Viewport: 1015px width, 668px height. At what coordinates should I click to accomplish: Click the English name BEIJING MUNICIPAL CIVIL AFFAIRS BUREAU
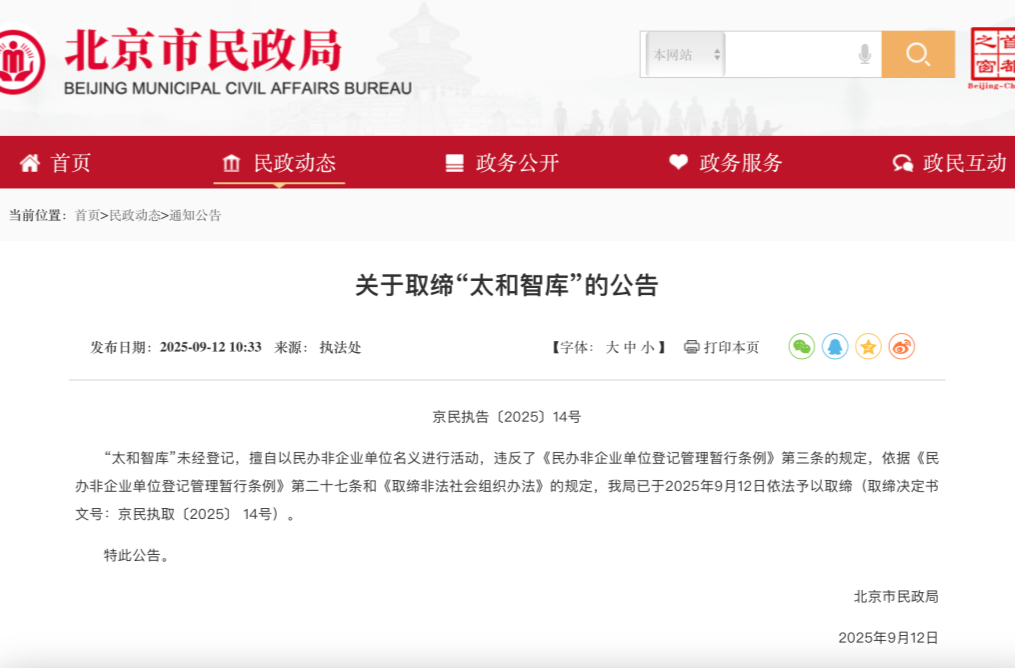[238, 88]
